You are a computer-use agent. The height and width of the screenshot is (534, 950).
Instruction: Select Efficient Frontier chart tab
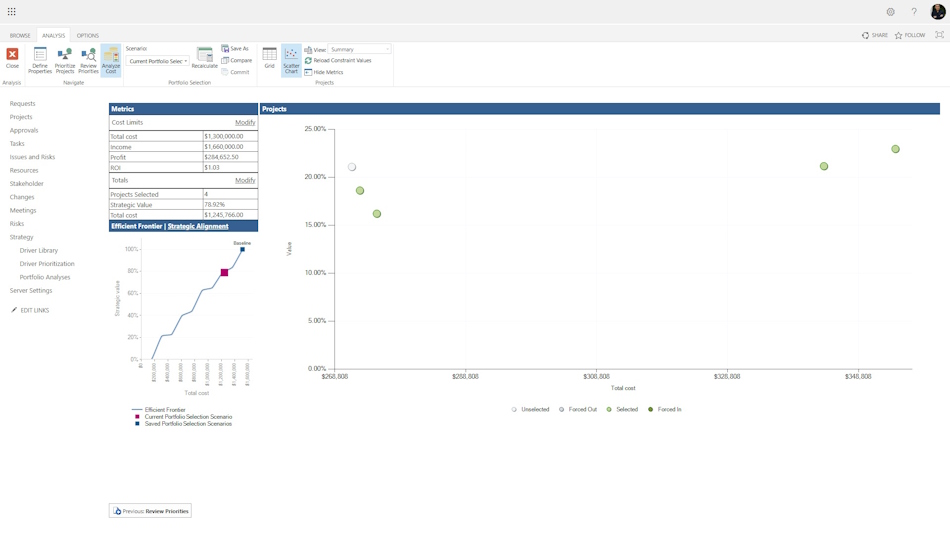click(136, 226)
